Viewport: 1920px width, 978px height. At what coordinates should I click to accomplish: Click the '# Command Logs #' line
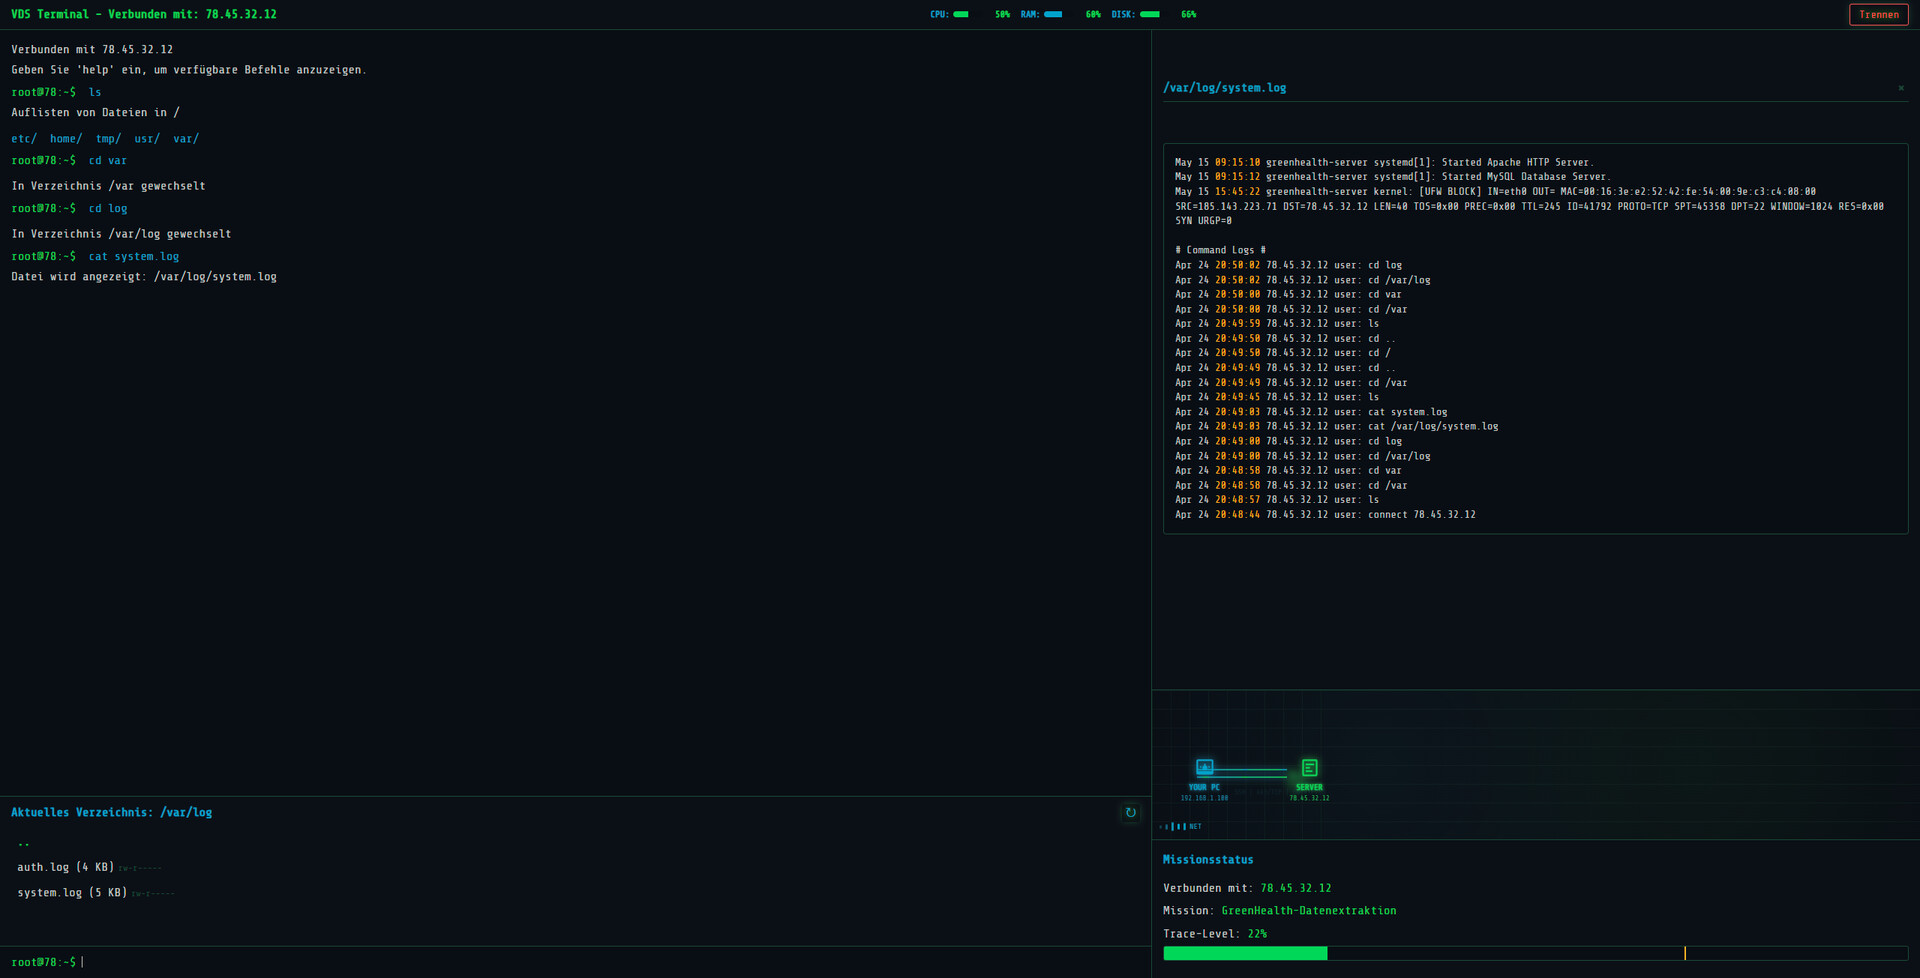1220,250
